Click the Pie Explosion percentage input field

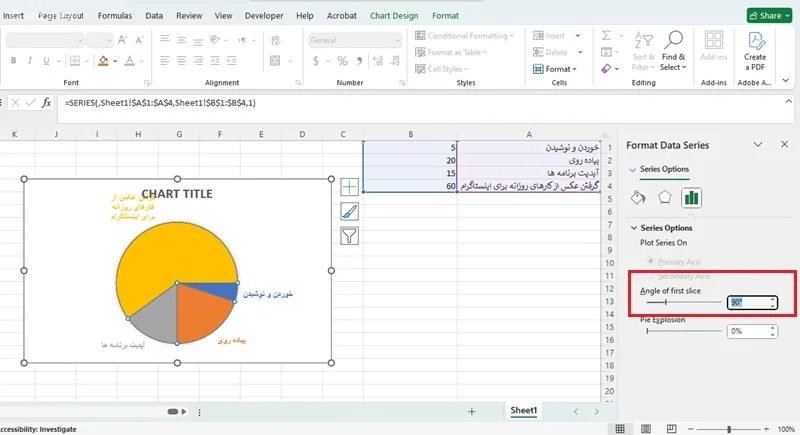click(742, 330)
